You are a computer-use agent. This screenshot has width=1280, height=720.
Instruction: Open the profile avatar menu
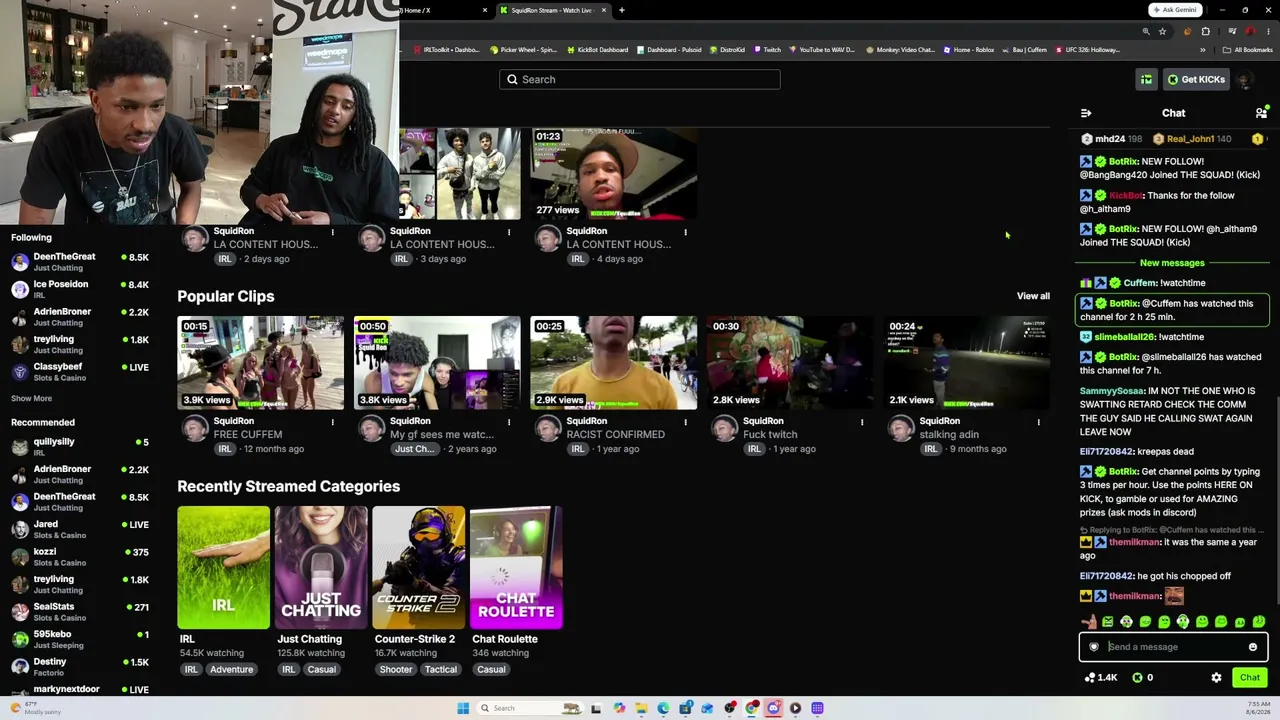click(1245, 80)
